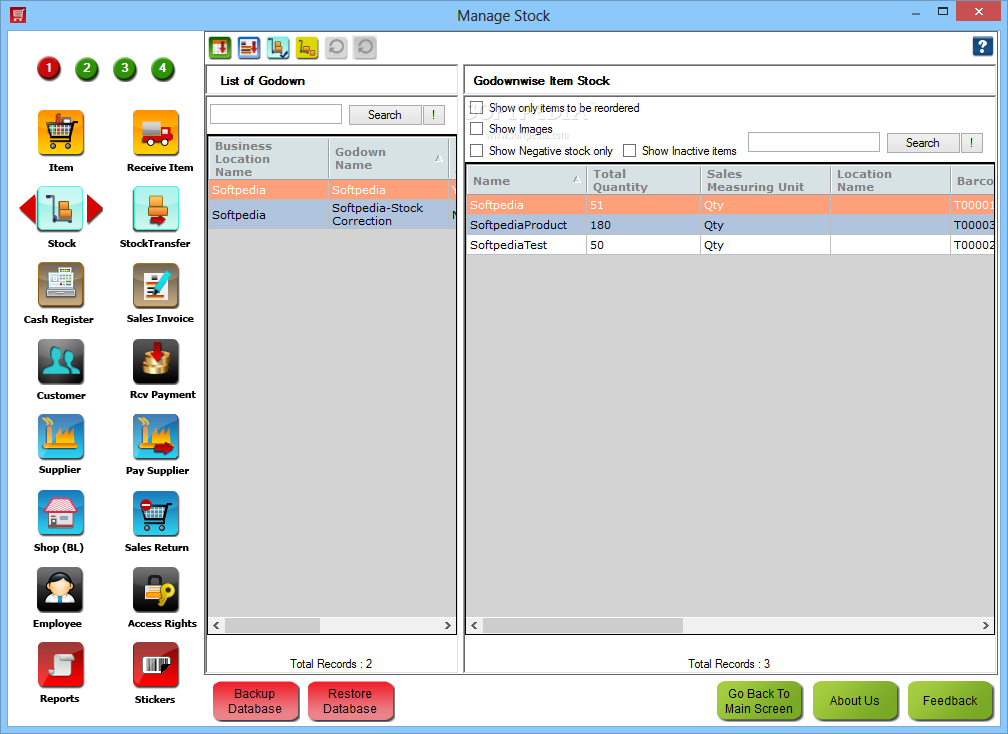Focus the godown list search field
This screenshot has height=734, width=1008.
(x=276, y=114)
